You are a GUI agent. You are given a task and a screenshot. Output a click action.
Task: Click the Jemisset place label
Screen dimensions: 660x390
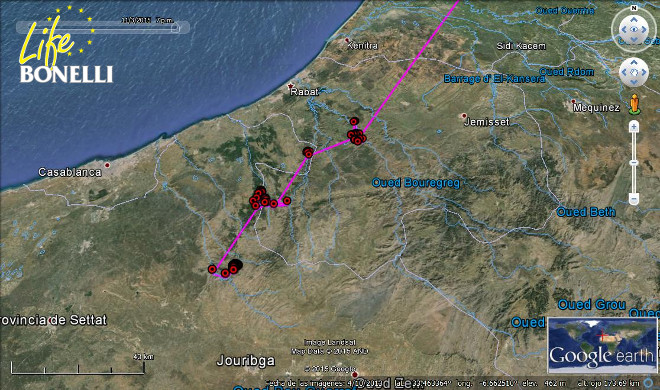click(487, 122)
